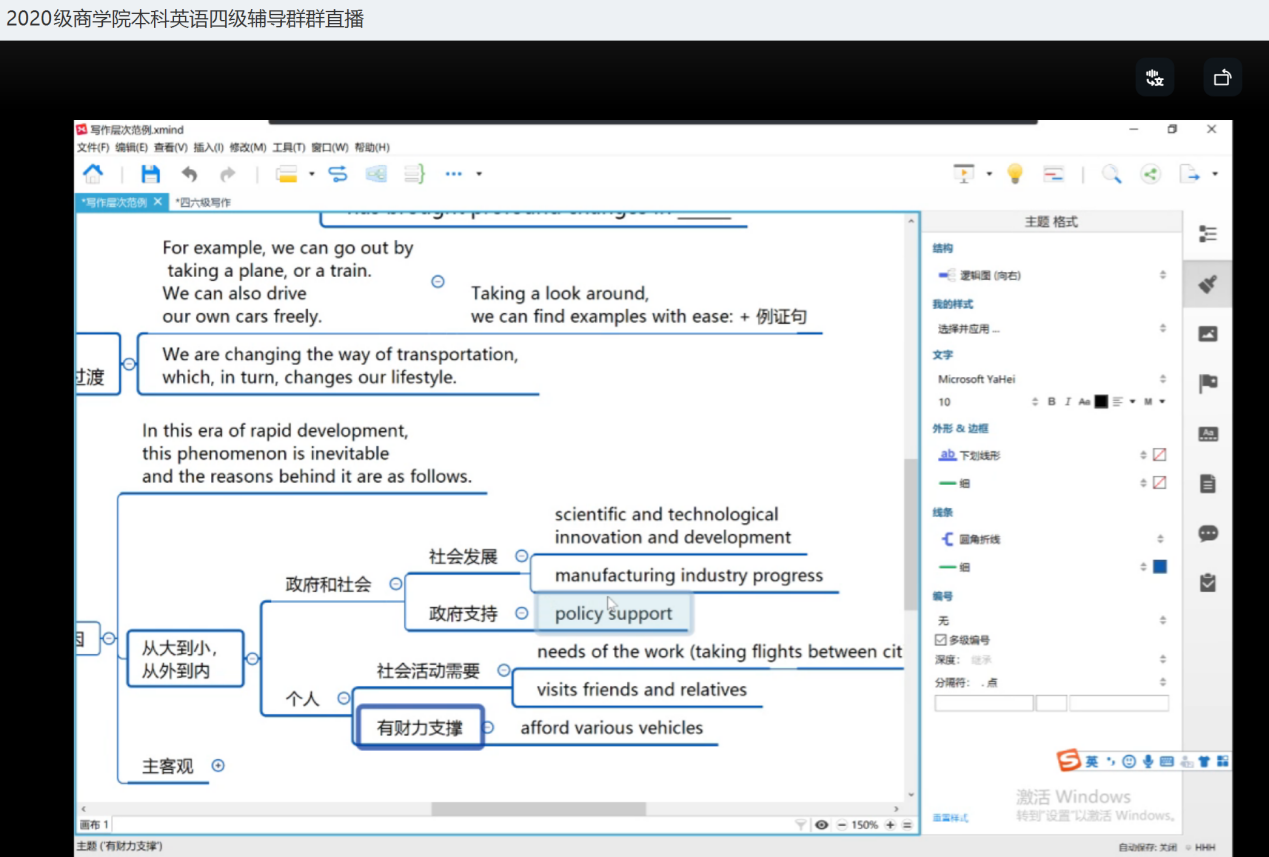Toggle italic text formatting
The image size is (1269, 857).
1067,402
